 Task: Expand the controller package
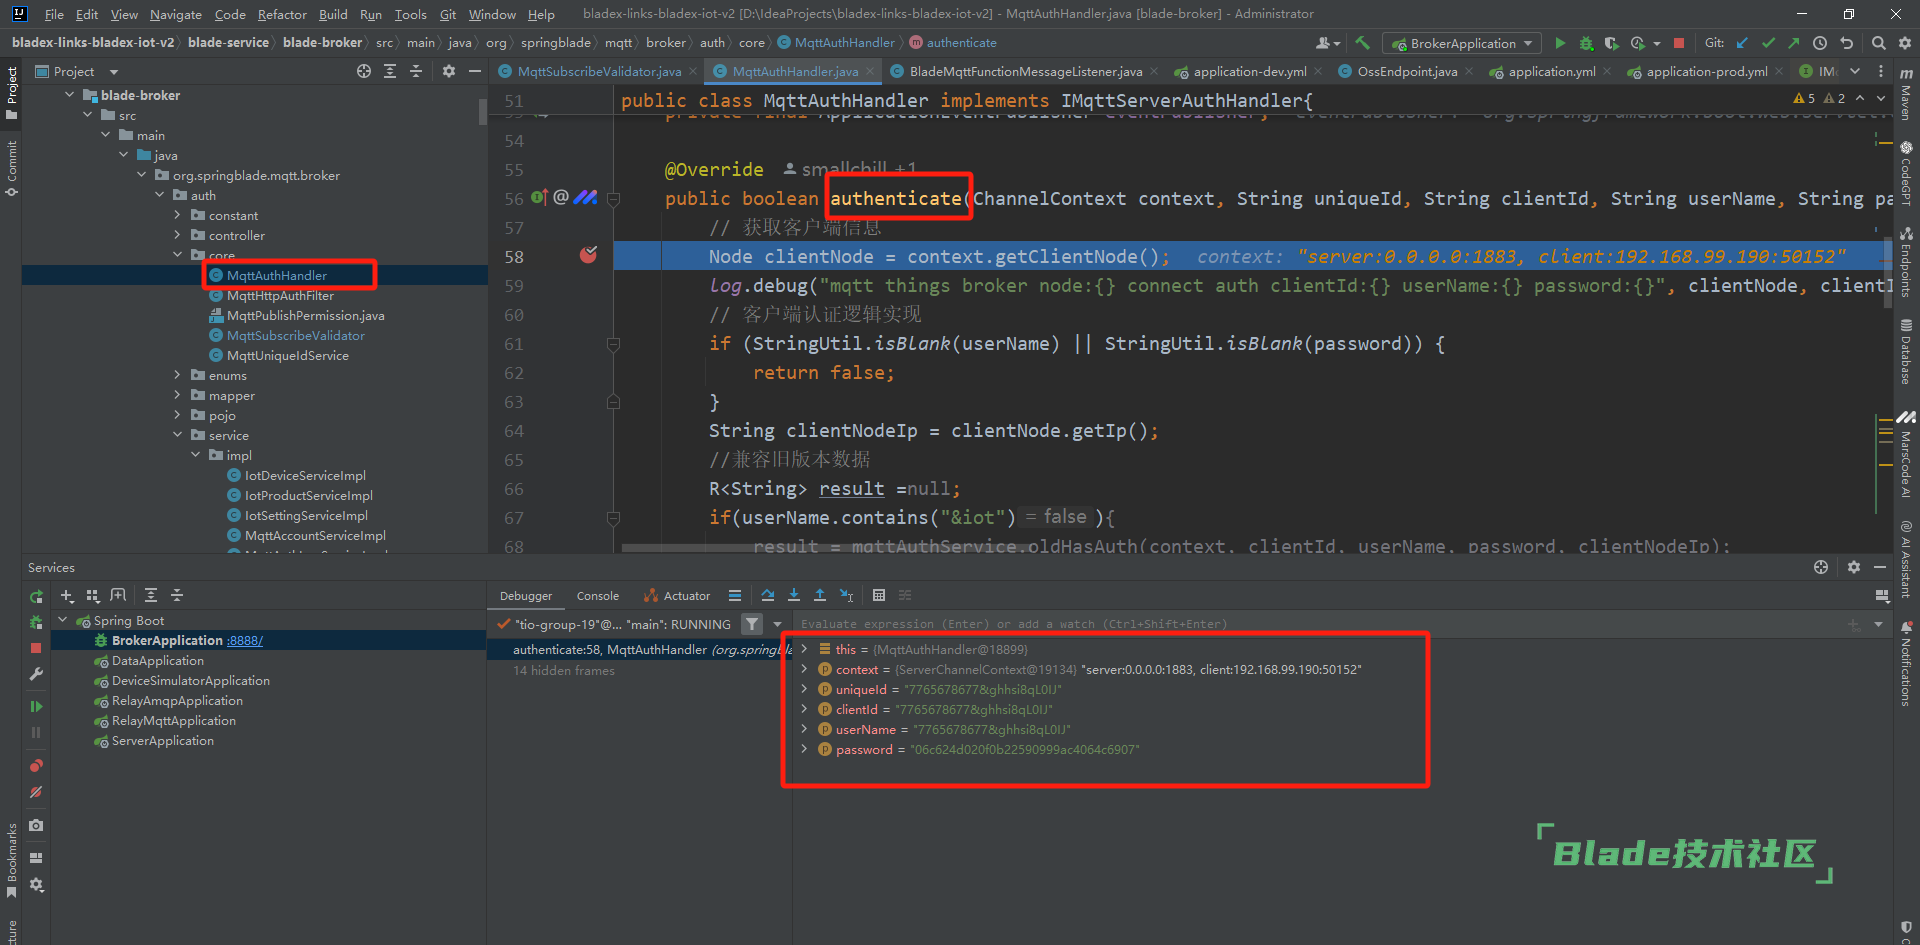(x=178, y=235)
